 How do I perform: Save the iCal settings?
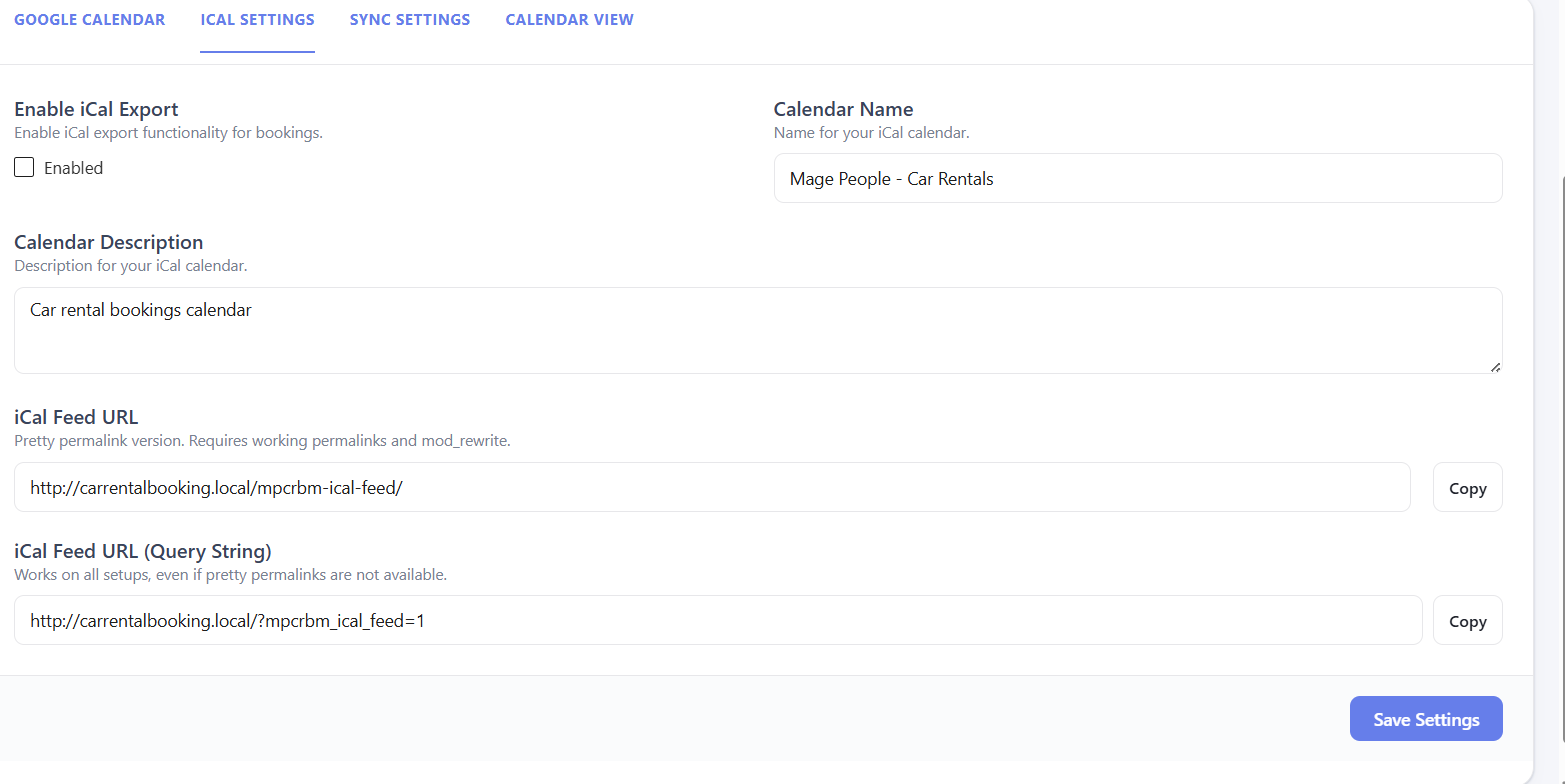[x=1426, y=719]
